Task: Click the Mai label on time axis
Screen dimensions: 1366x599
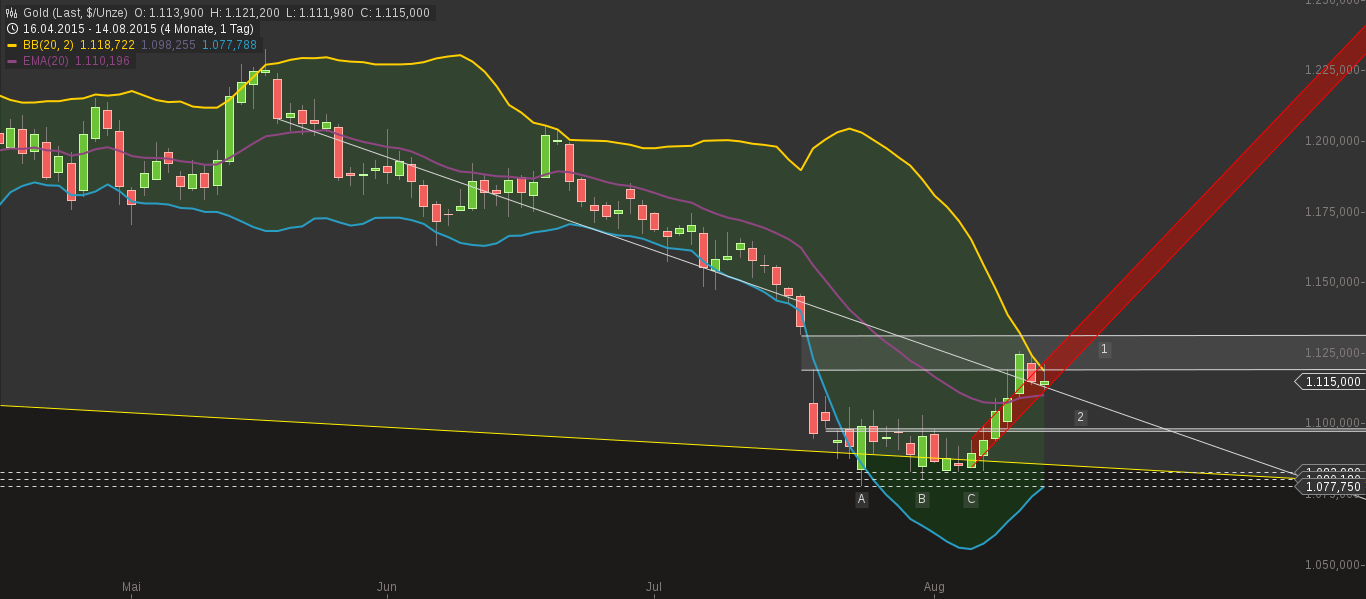Action: click(131, 586)
